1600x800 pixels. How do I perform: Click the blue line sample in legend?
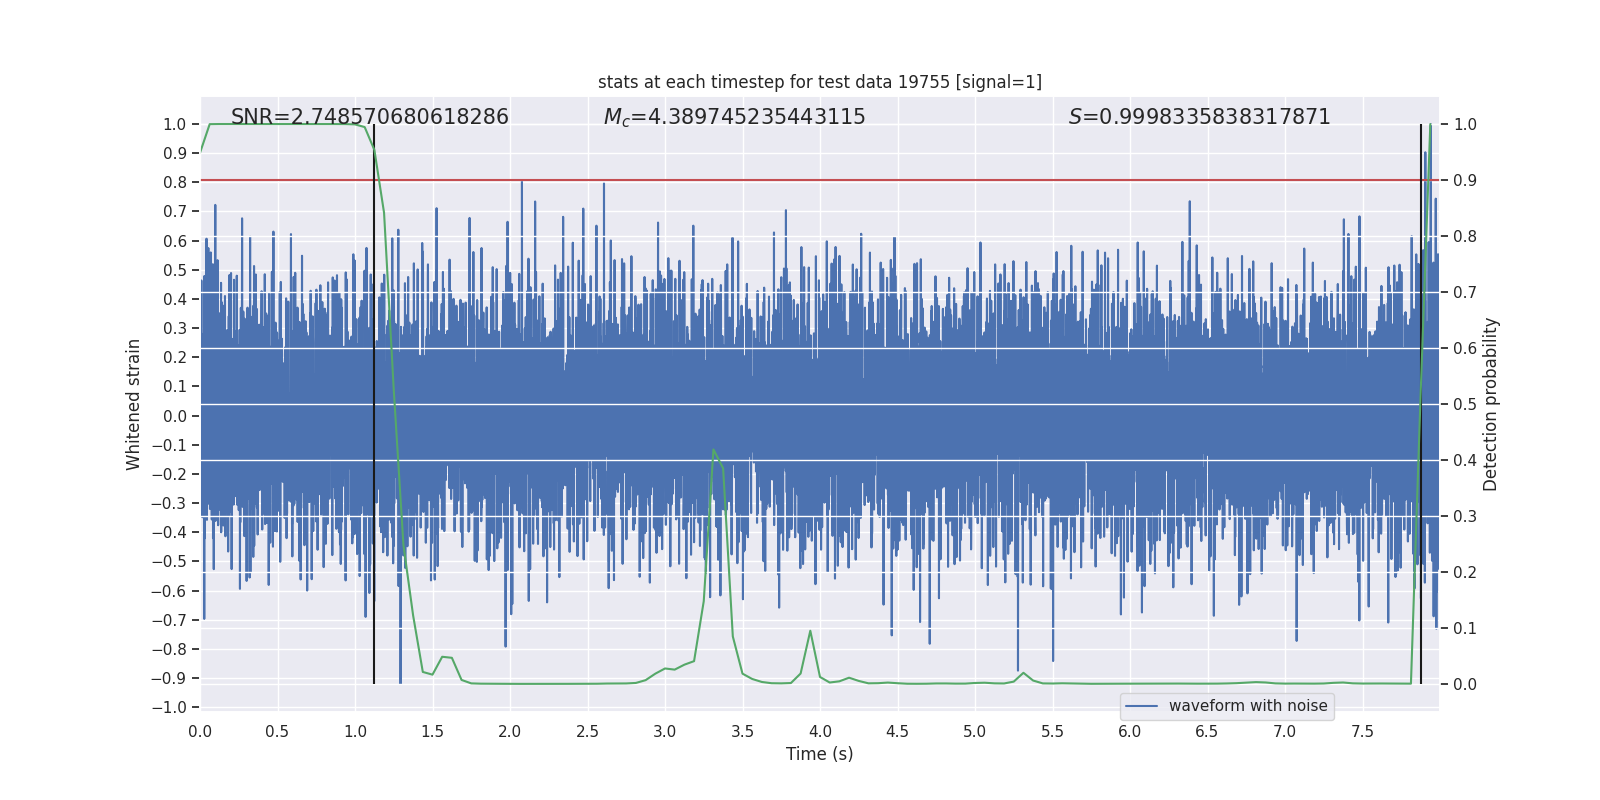pos(1141,706)
